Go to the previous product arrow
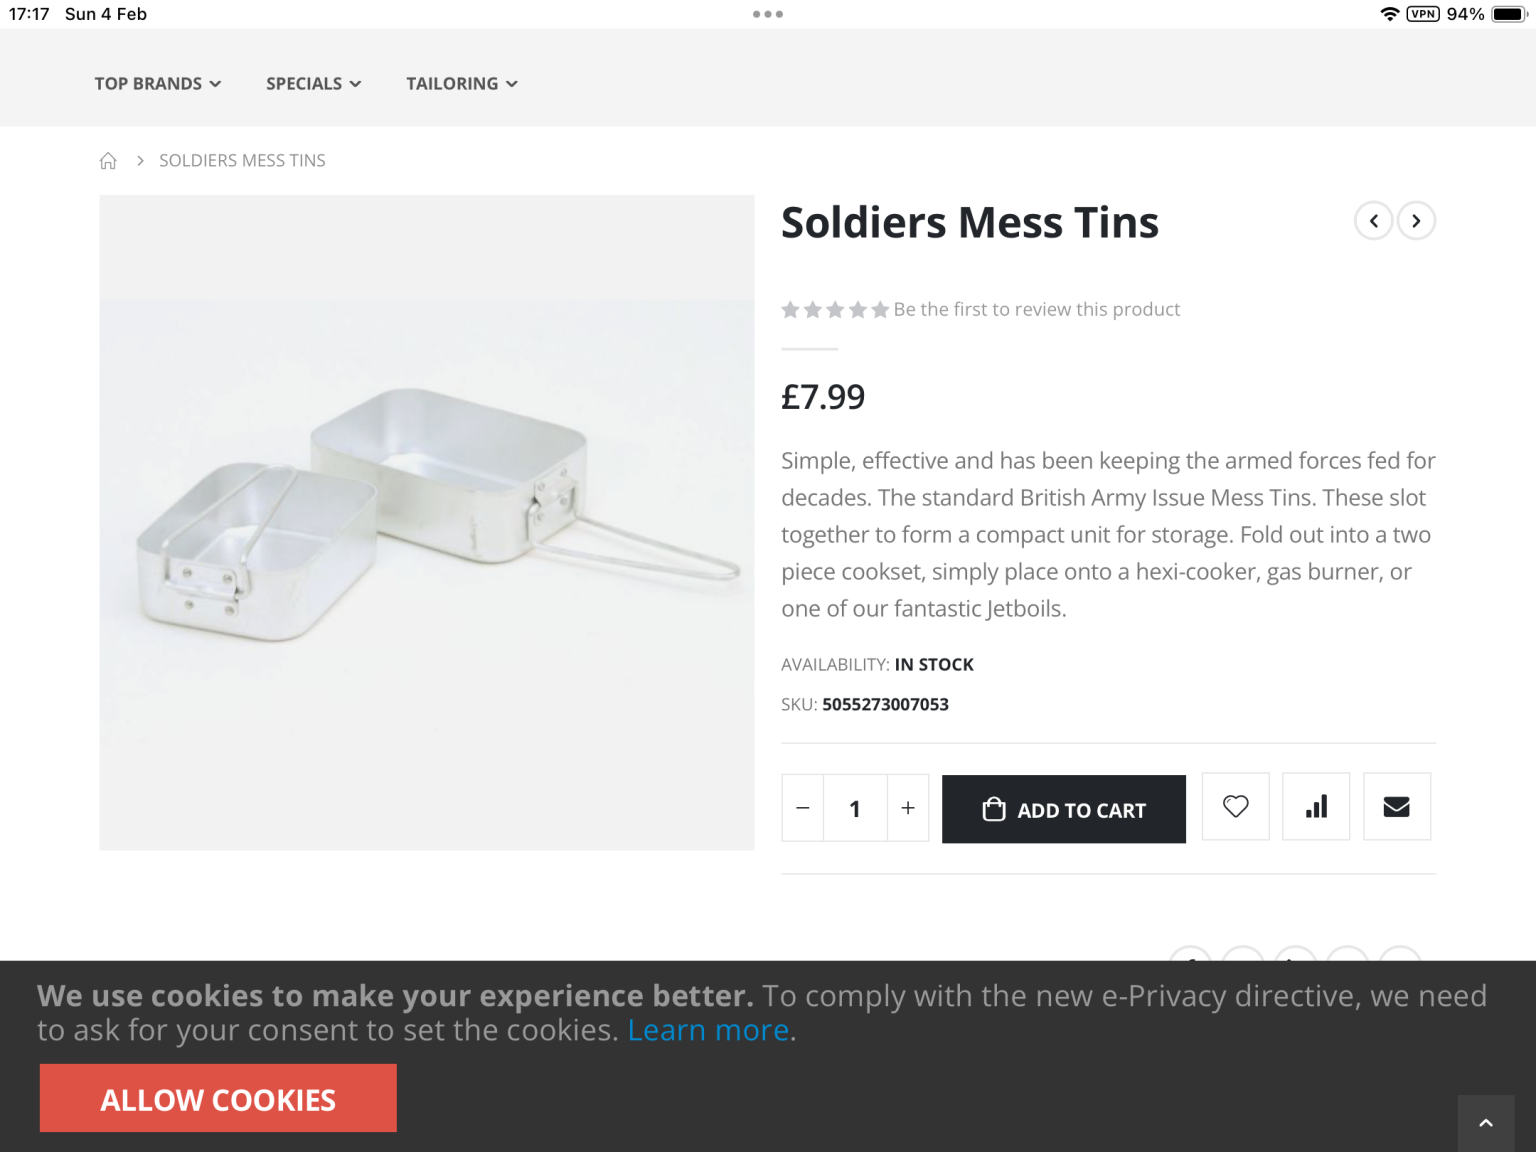 coord(1374,221)
